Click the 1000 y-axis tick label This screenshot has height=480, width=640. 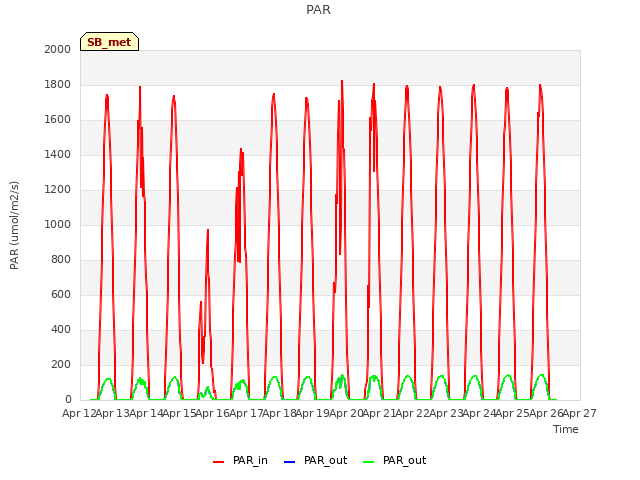[58, 224]
